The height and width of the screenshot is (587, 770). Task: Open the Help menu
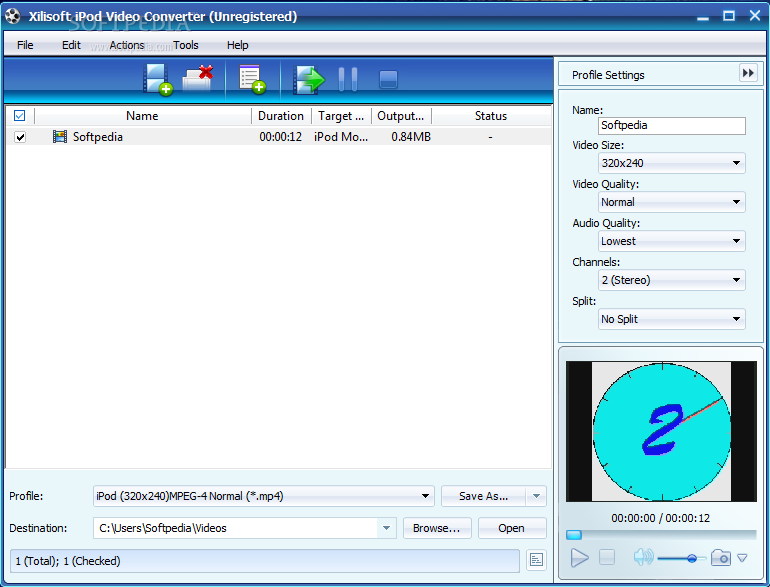click(238, 45)
